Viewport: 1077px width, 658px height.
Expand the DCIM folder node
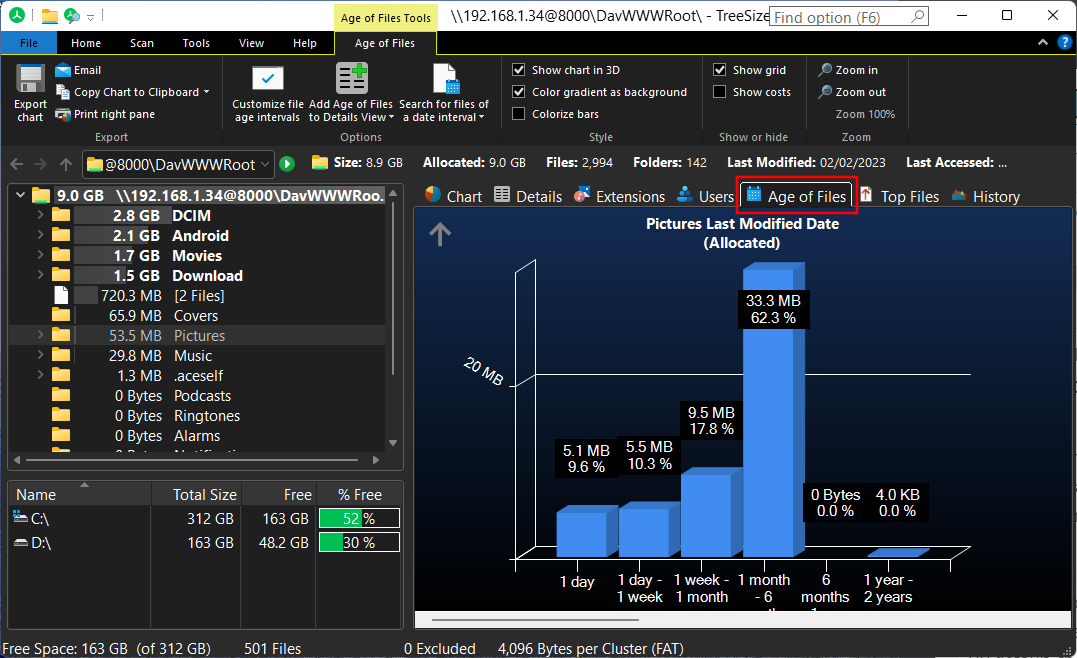[x=40, y=215]
